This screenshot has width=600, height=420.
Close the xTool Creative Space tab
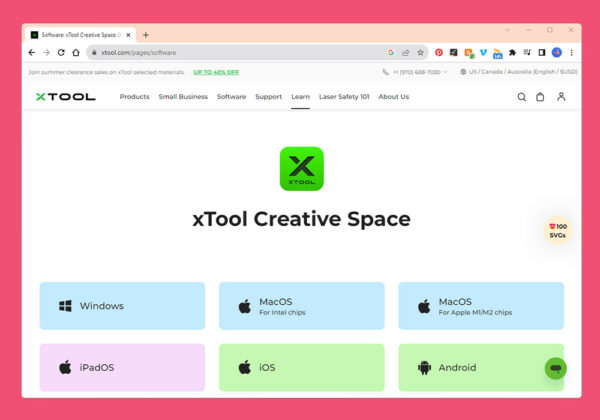[x=129, y=35]
